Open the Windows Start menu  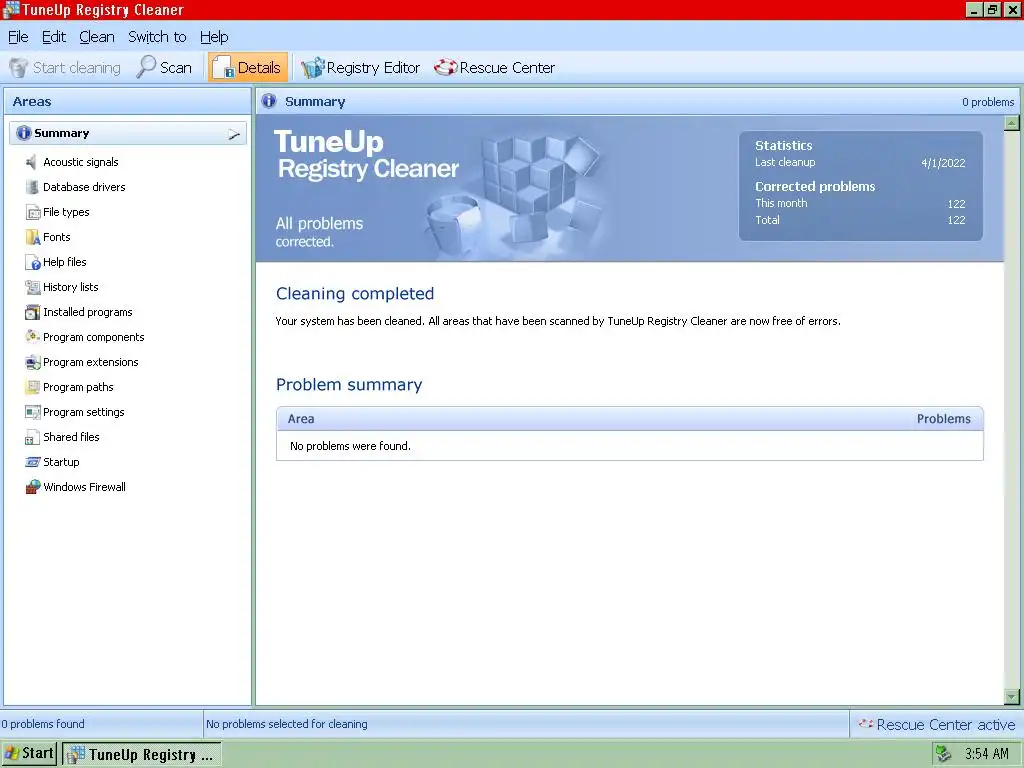click(x=29, y=754)
